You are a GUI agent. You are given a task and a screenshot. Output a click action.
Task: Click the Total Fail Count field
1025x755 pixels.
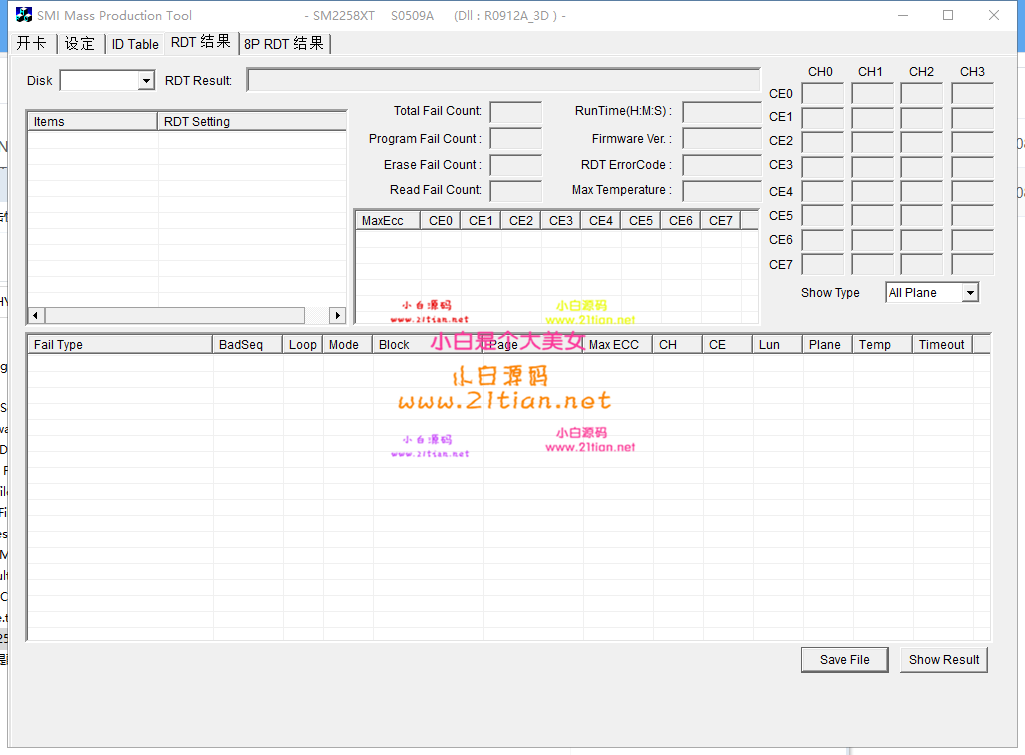(x=515, y=112)
